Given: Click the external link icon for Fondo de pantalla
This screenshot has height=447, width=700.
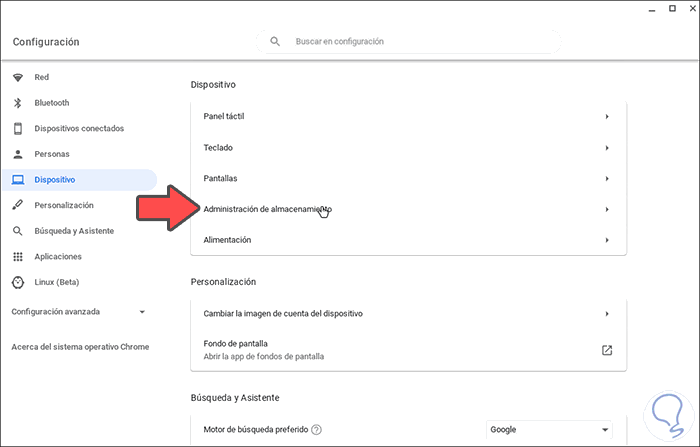Looking at the screenshot, I should click(x=606, y=350).
